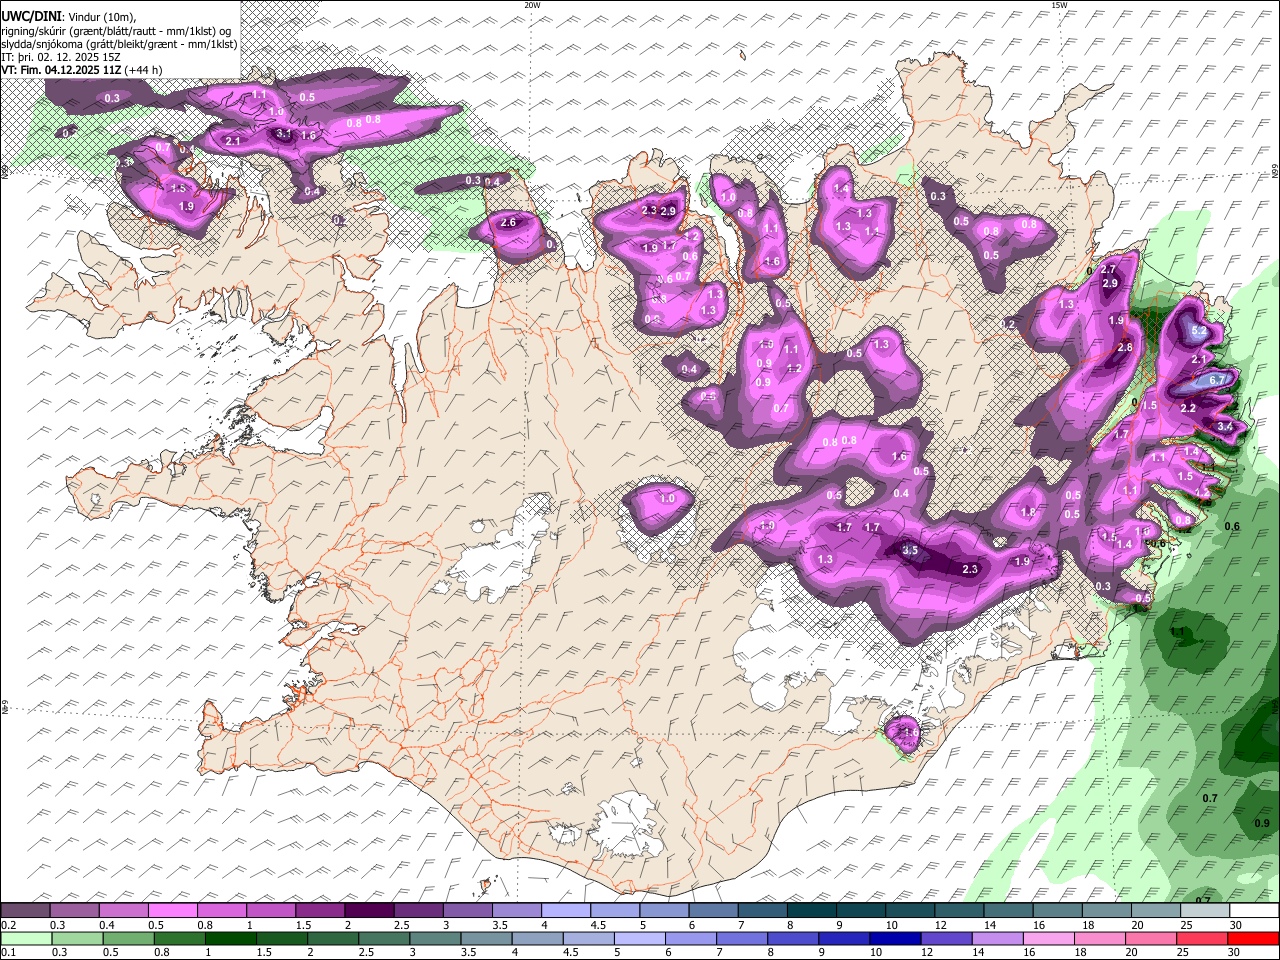Pick the dark teal swatch labeled 8 in top legend row
Viewport: 1280px width, 960px height.
point(812,911)
